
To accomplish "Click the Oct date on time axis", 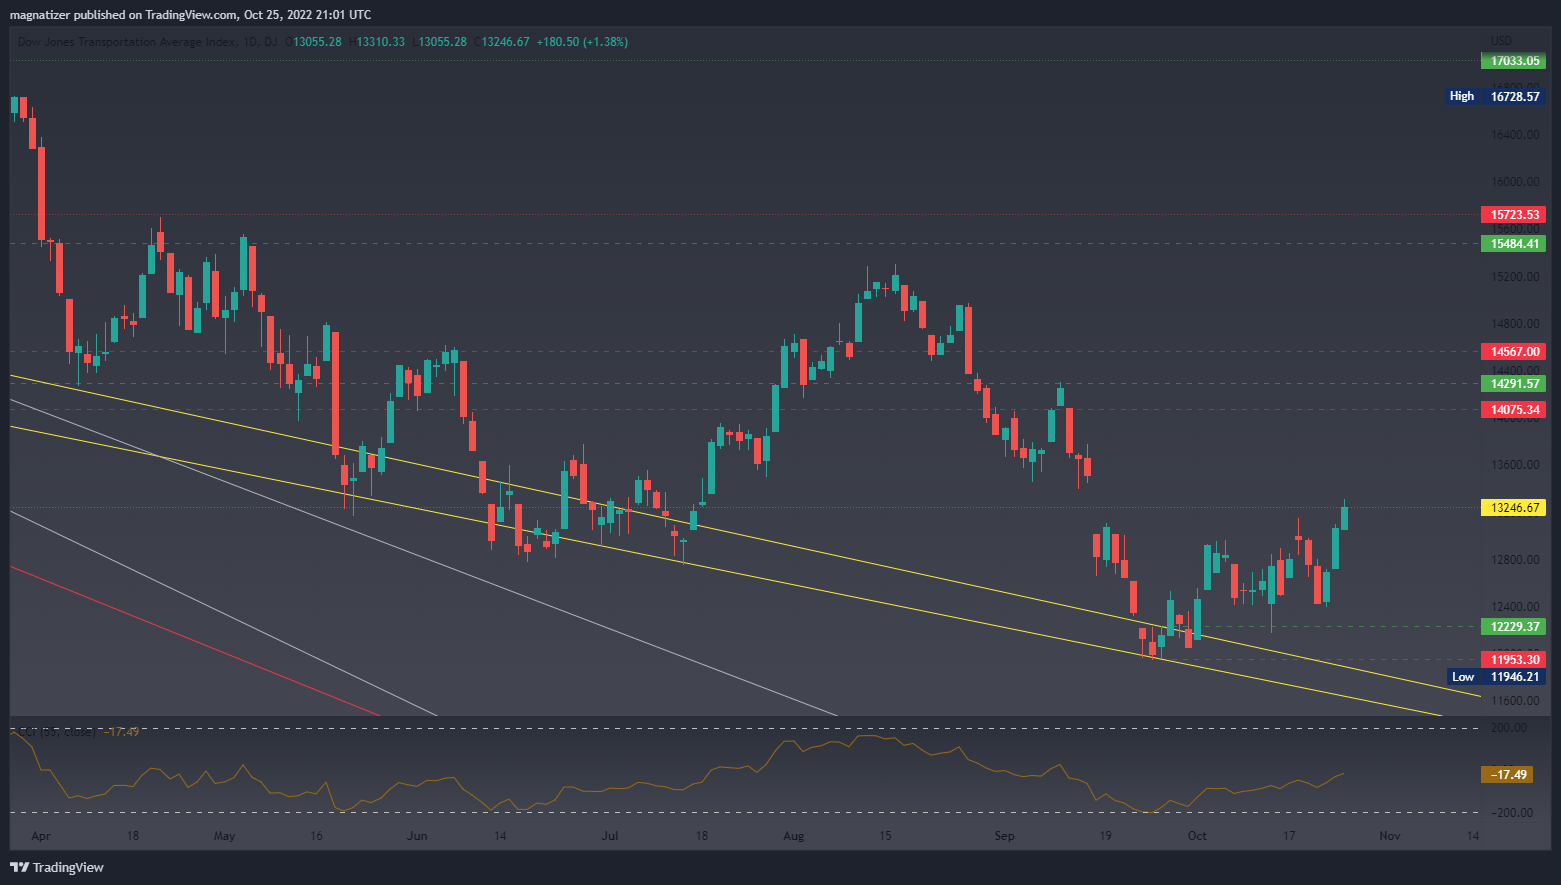I will pos(1196,836).
